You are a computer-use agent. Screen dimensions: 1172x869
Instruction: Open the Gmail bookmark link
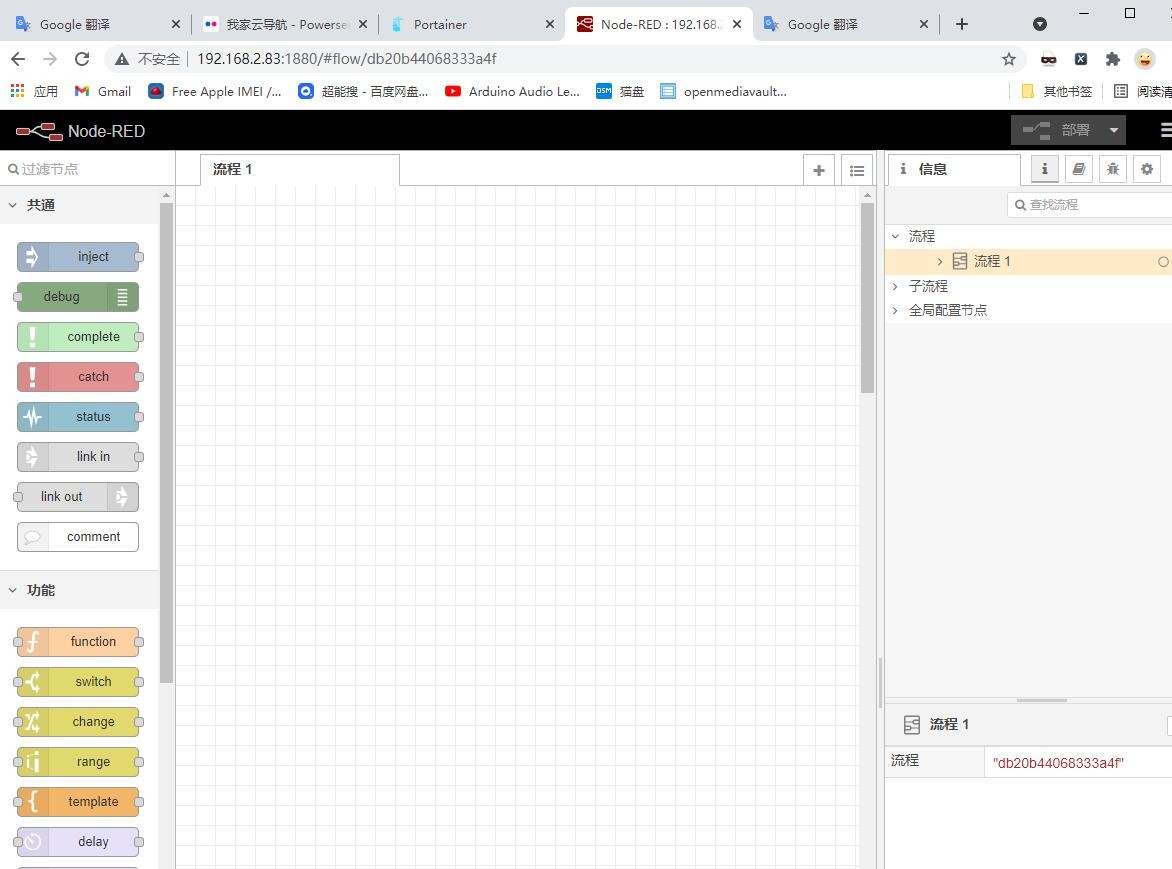click(x=103, y=91)
